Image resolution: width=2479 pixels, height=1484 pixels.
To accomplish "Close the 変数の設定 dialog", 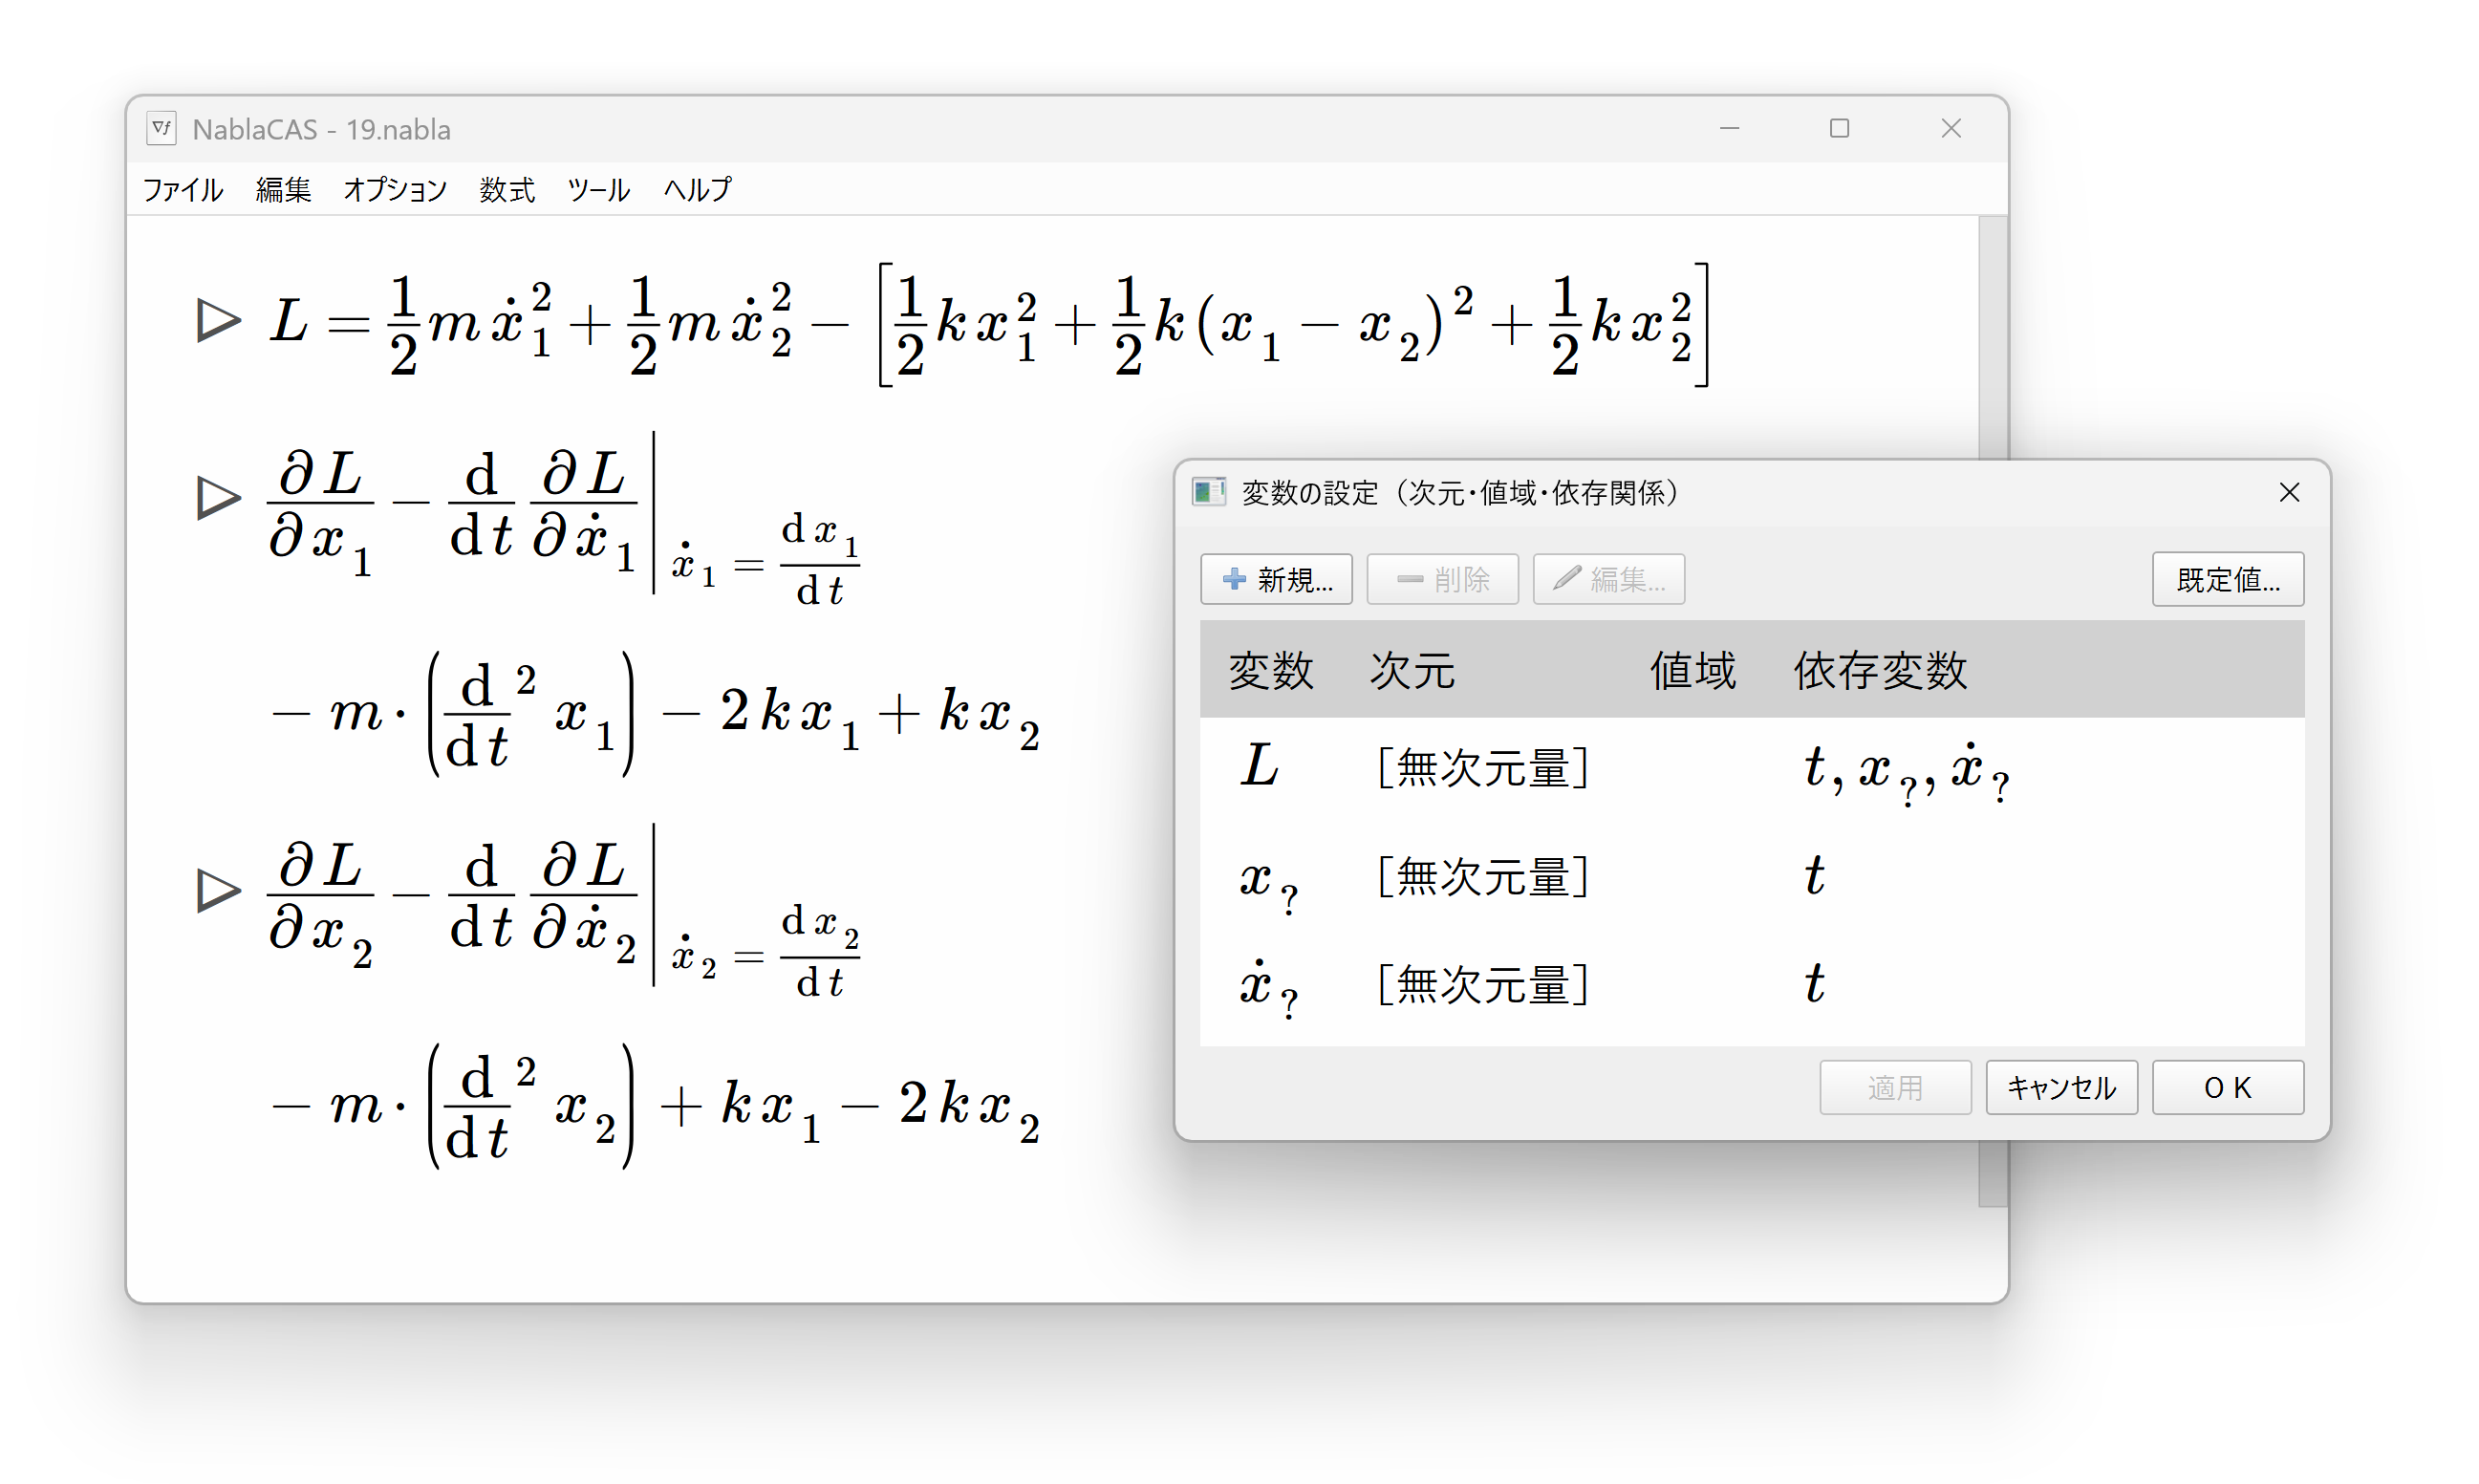I will pos(2288,492).
